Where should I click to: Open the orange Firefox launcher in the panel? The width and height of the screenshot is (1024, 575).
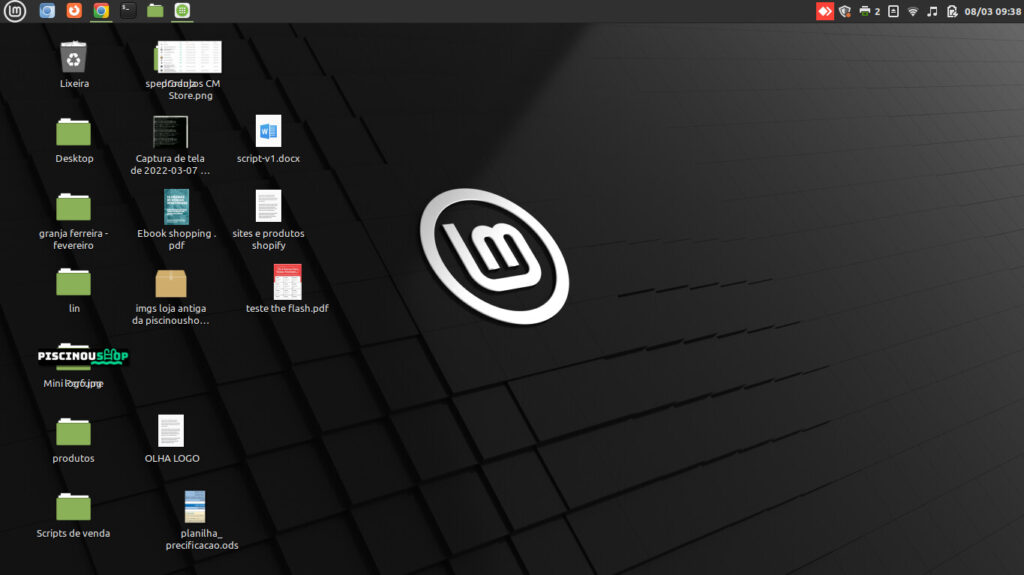tap(74, 11)
